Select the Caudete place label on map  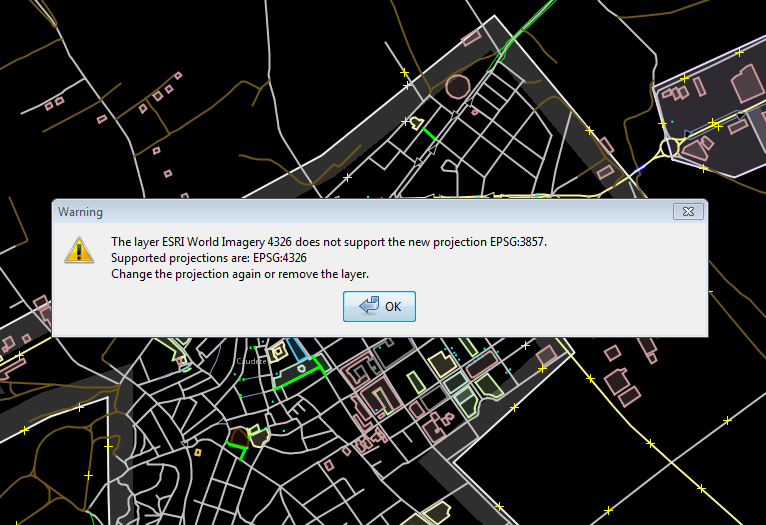click(249, 361)
